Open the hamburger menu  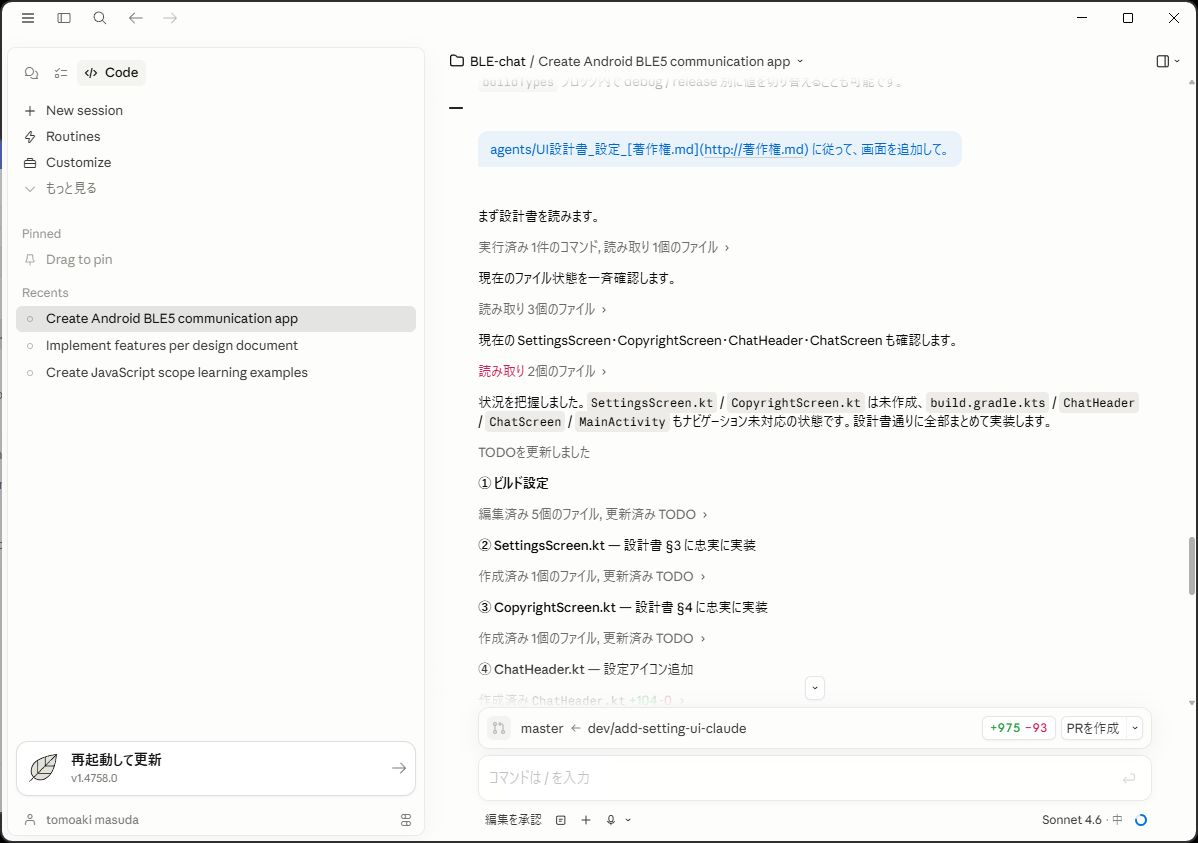(x=28, y=18)
